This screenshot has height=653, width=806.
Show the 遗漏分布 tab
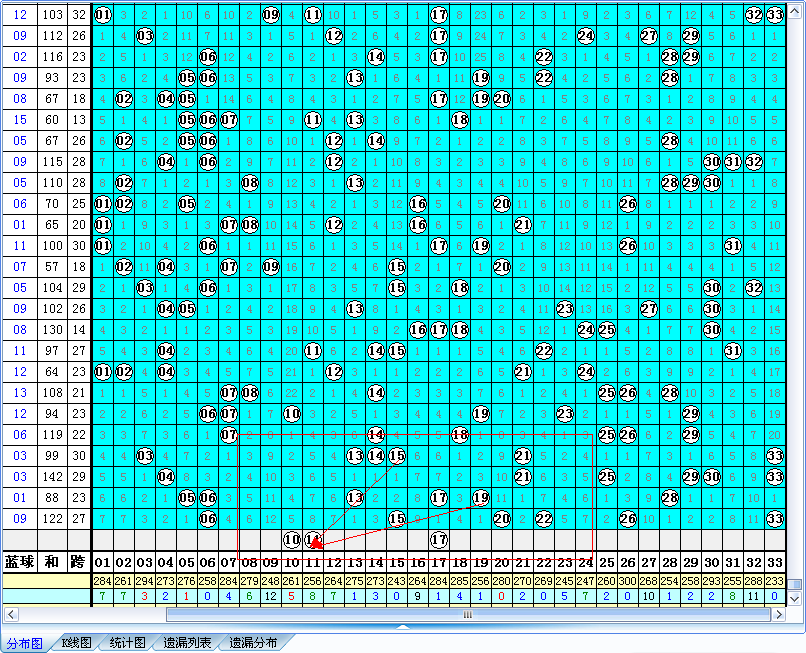[x=253, y=643]
